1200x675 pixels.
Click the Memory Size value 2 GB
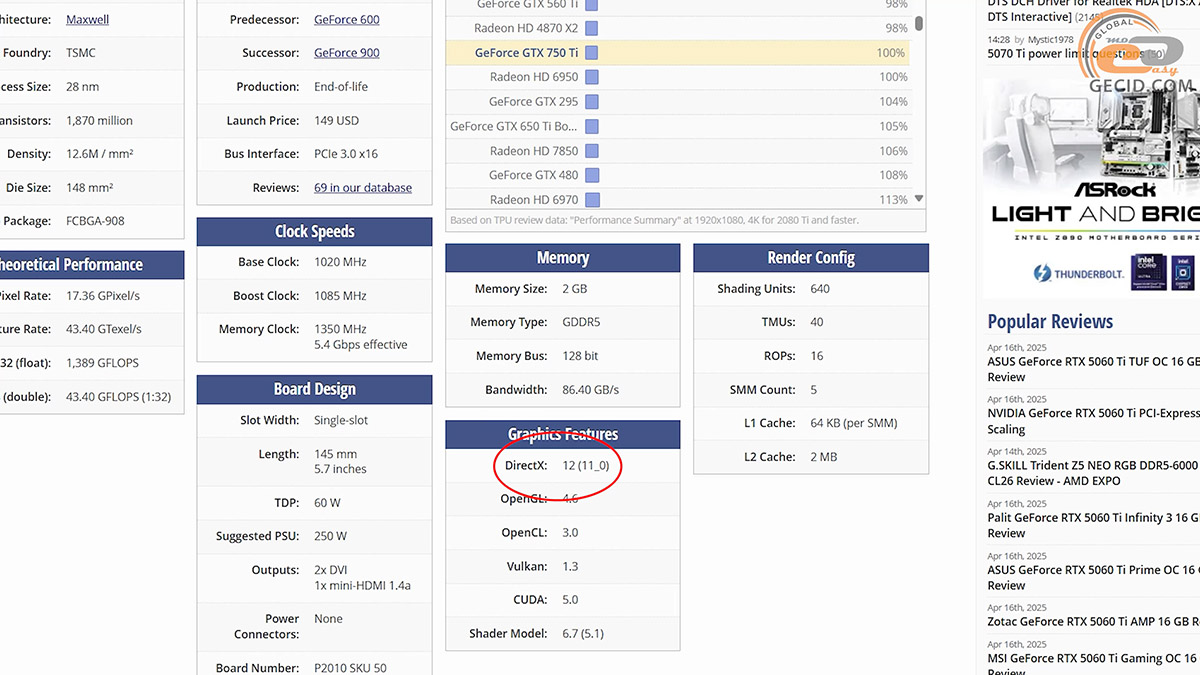pyautogui.click(x=575, y=288)
